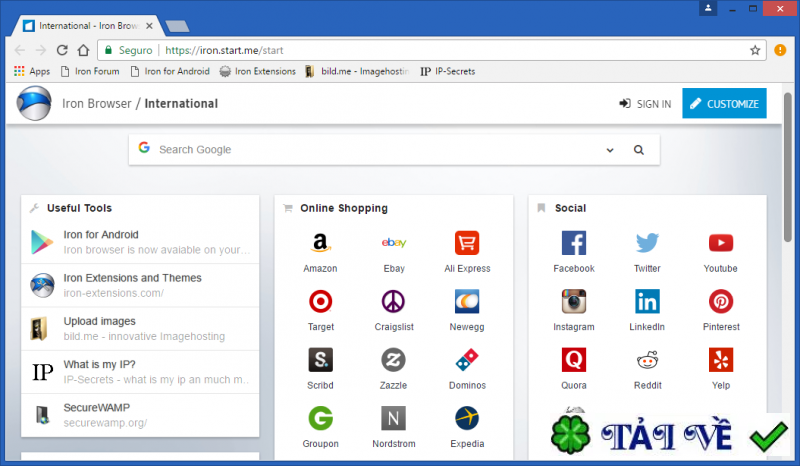This screenshot has width=800, height=466.
Task: Go to the browser home page
Action: click(x=83, y=50)
